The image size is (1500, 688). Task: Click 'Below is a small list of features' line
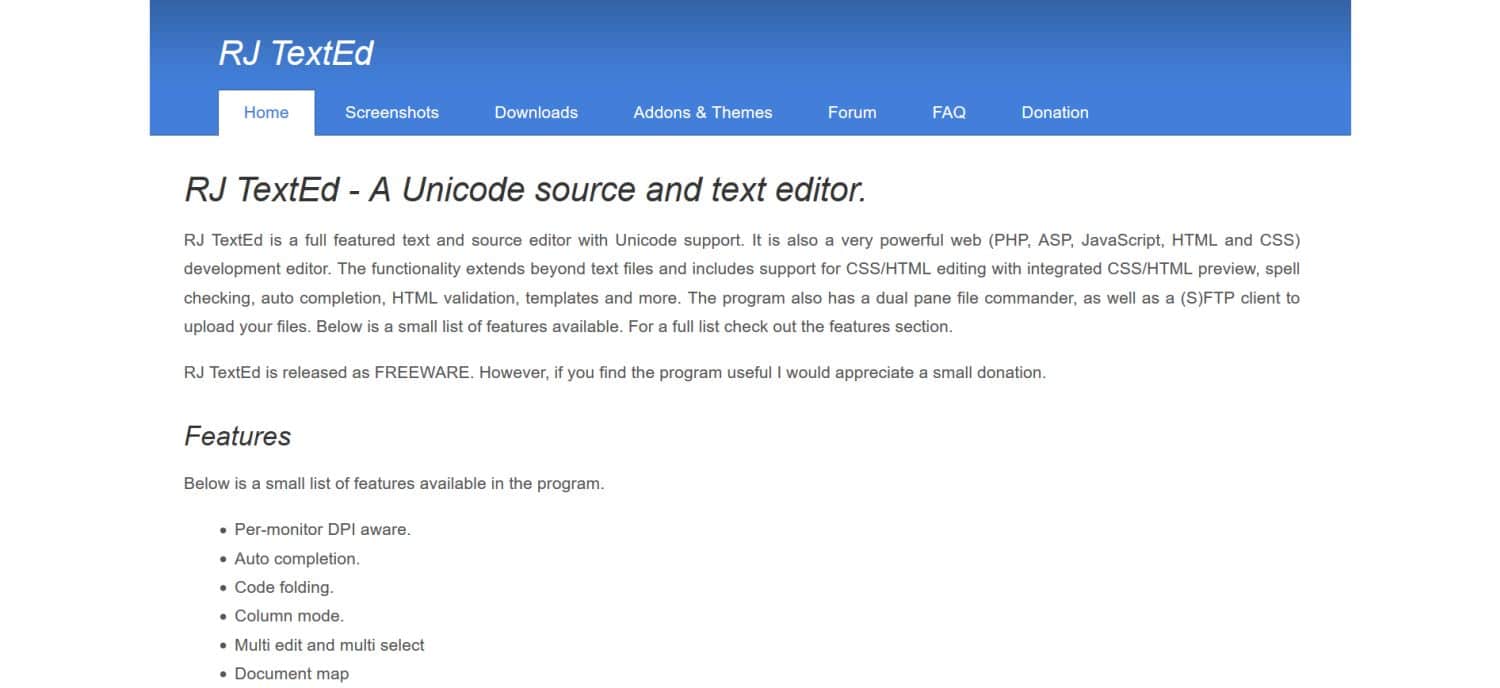click(393, 484)
